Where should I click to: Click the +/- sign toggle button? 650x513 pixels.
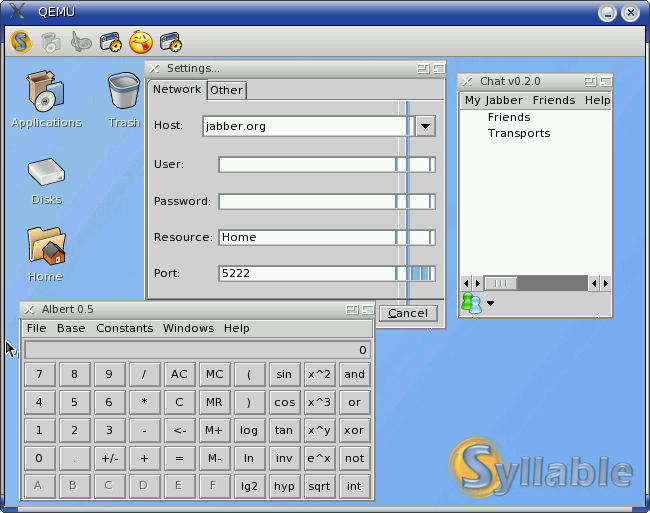(x=109, y=458)
